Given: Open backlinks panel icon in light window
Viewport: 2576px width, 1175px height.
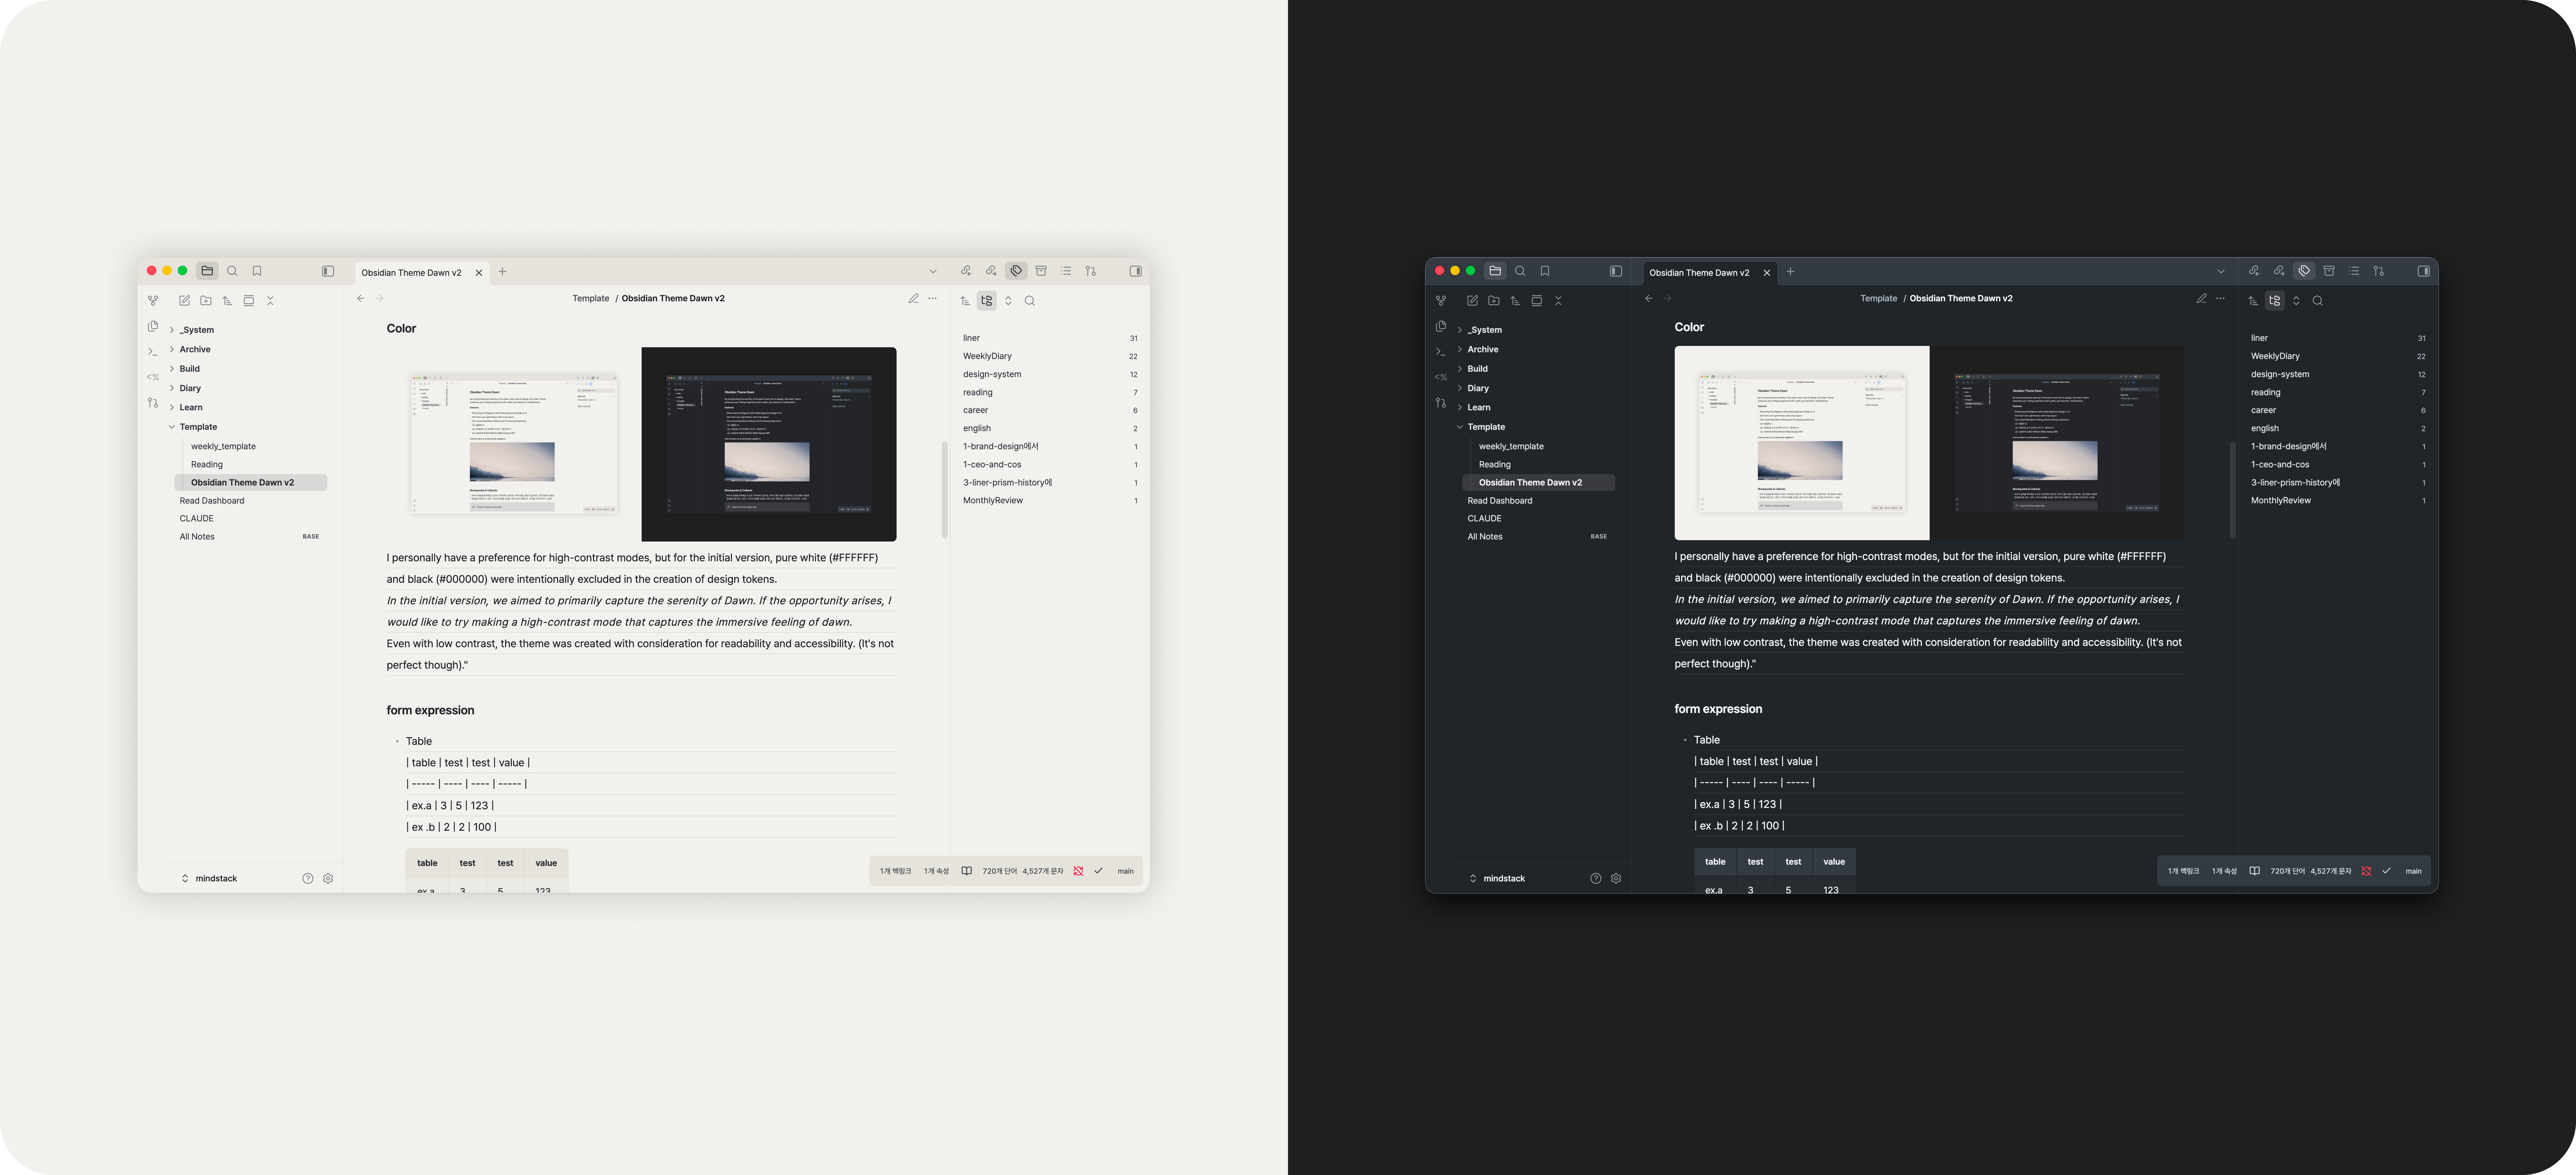Looking at the screenshot, I should pyautogui.click(x=966, y=271).
